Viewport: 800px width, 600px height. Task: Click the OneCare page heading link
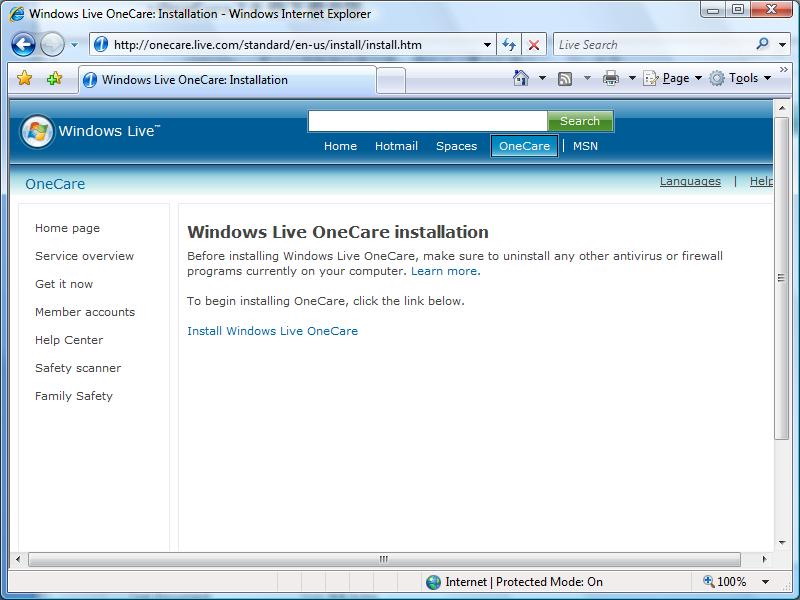click(55, 184)
